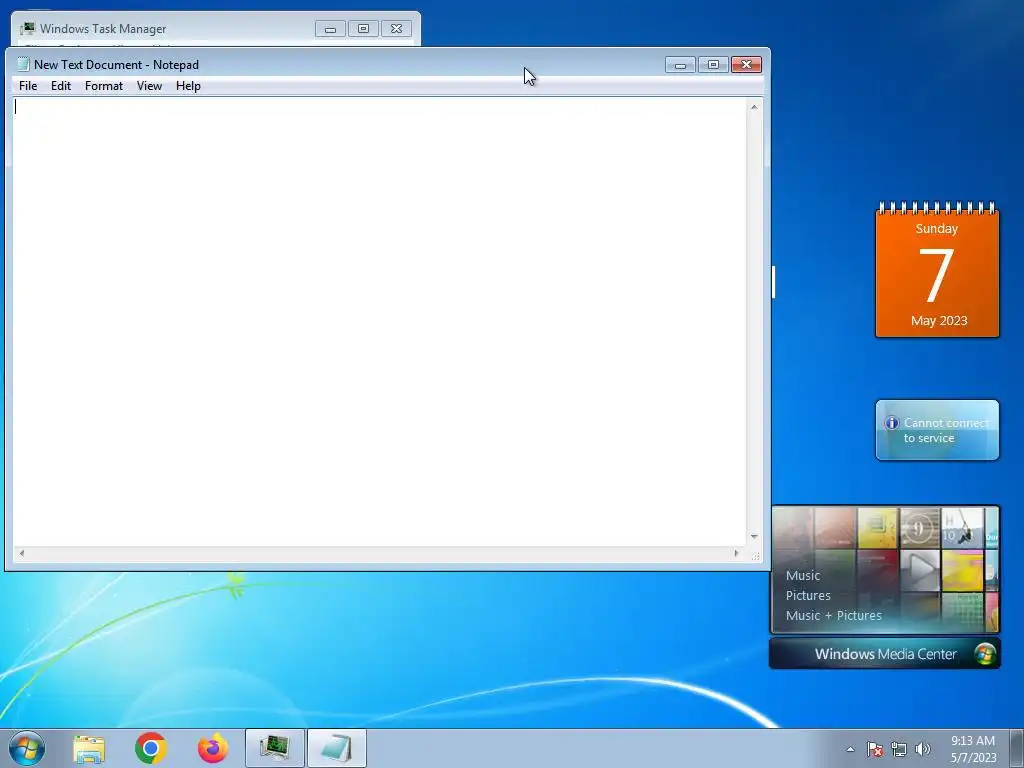Open the volume speaker icon in tray
1024x768 pixels.
tap(923, 749)
